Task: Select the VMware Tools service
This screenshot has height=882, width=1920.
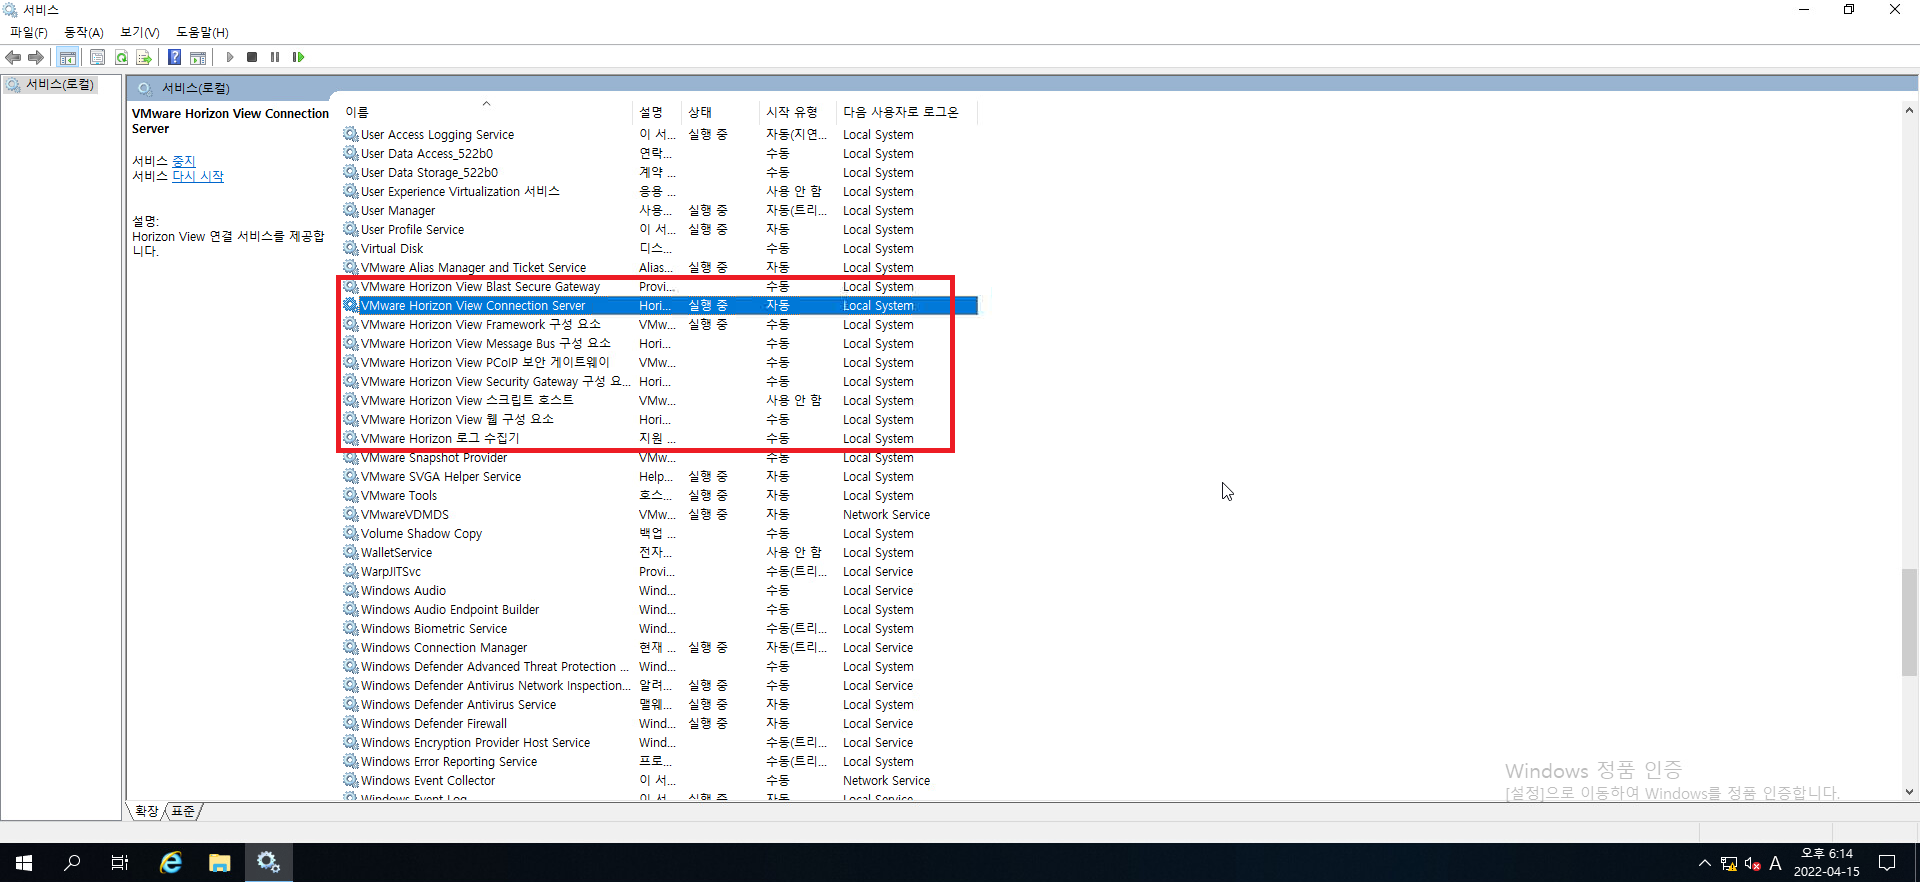Action: point(659,496)
